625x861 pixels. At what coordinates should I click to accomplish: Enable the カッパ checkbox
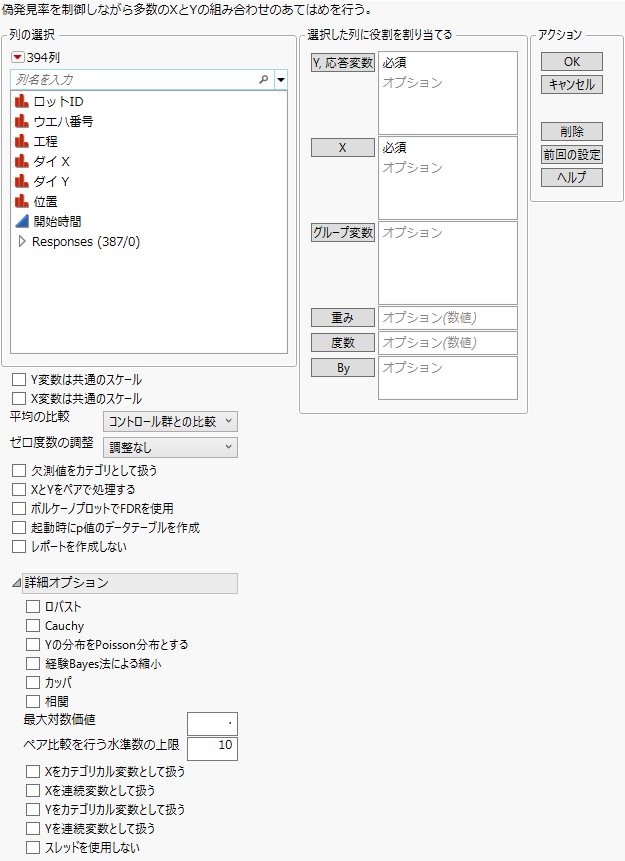pos(33,683)
